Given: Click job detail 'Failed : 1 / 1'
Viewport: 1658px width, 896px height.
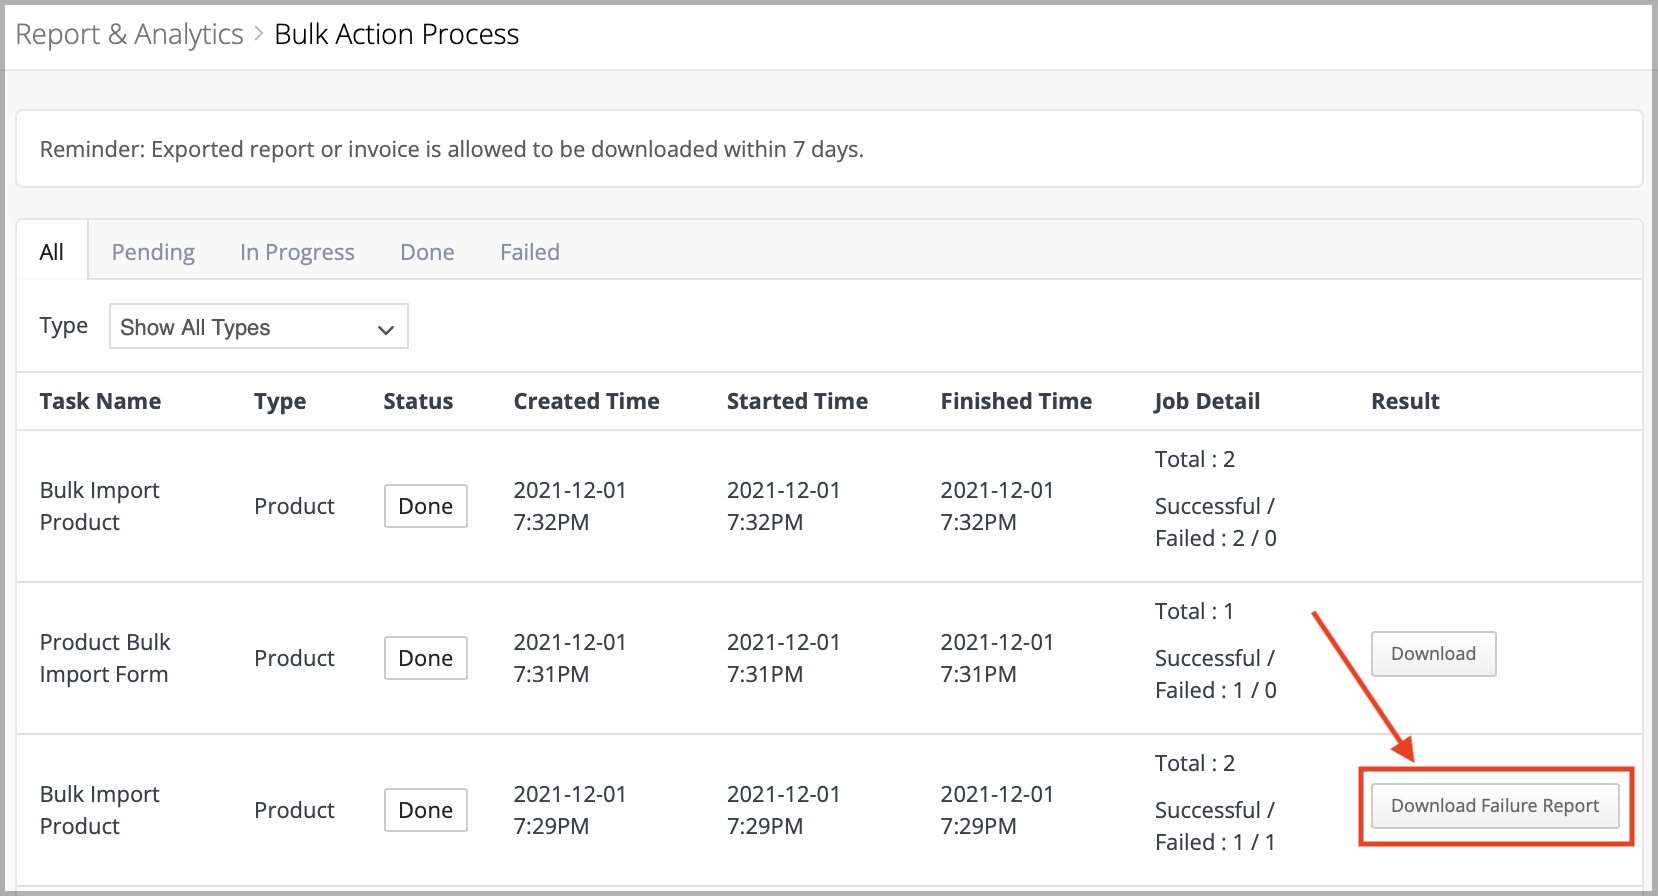Looking at the screenshot, I should (x=1215, y=842).
